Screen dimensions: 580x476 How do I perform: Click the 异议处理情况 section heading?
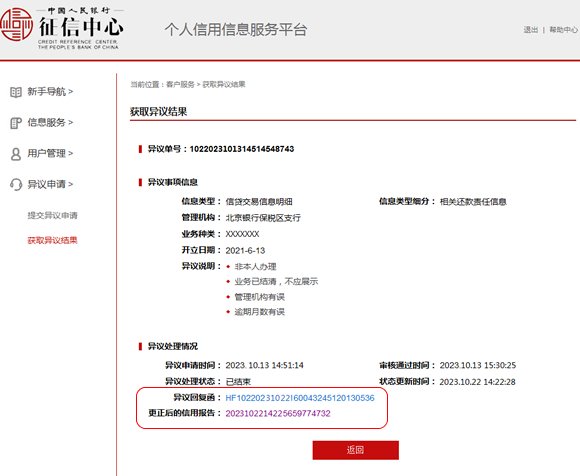click(x=173, y=347)
